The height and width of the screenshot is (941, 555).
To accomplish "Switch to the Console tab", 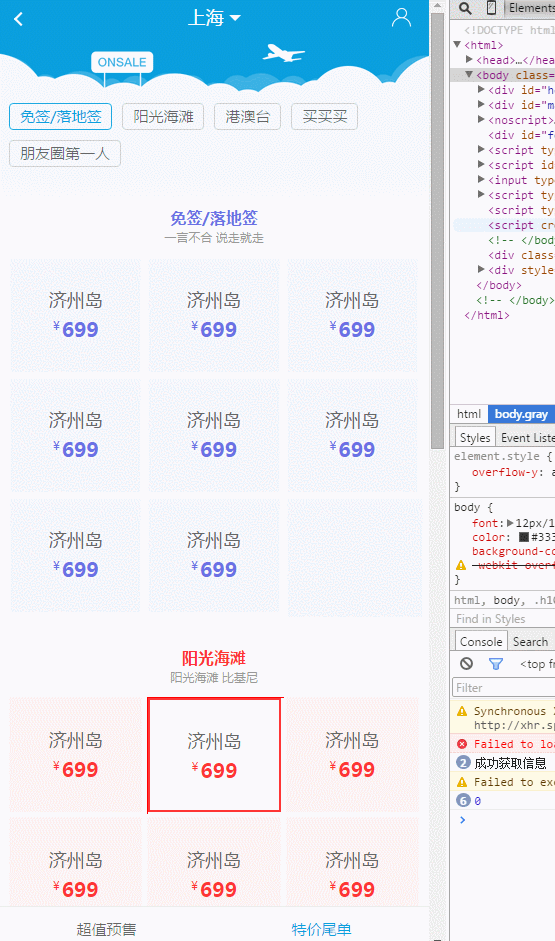I will (481, 642).
